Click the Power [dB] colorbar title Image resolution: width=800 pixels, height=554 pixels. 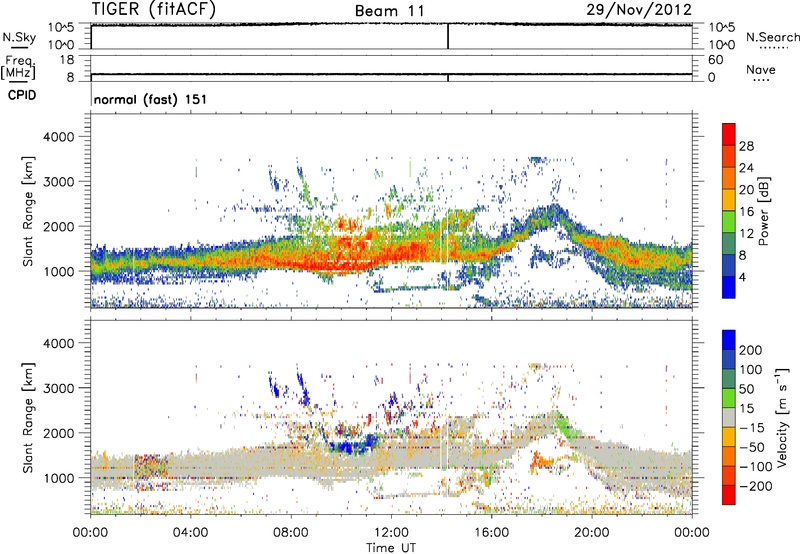click(x=764, y=211)
